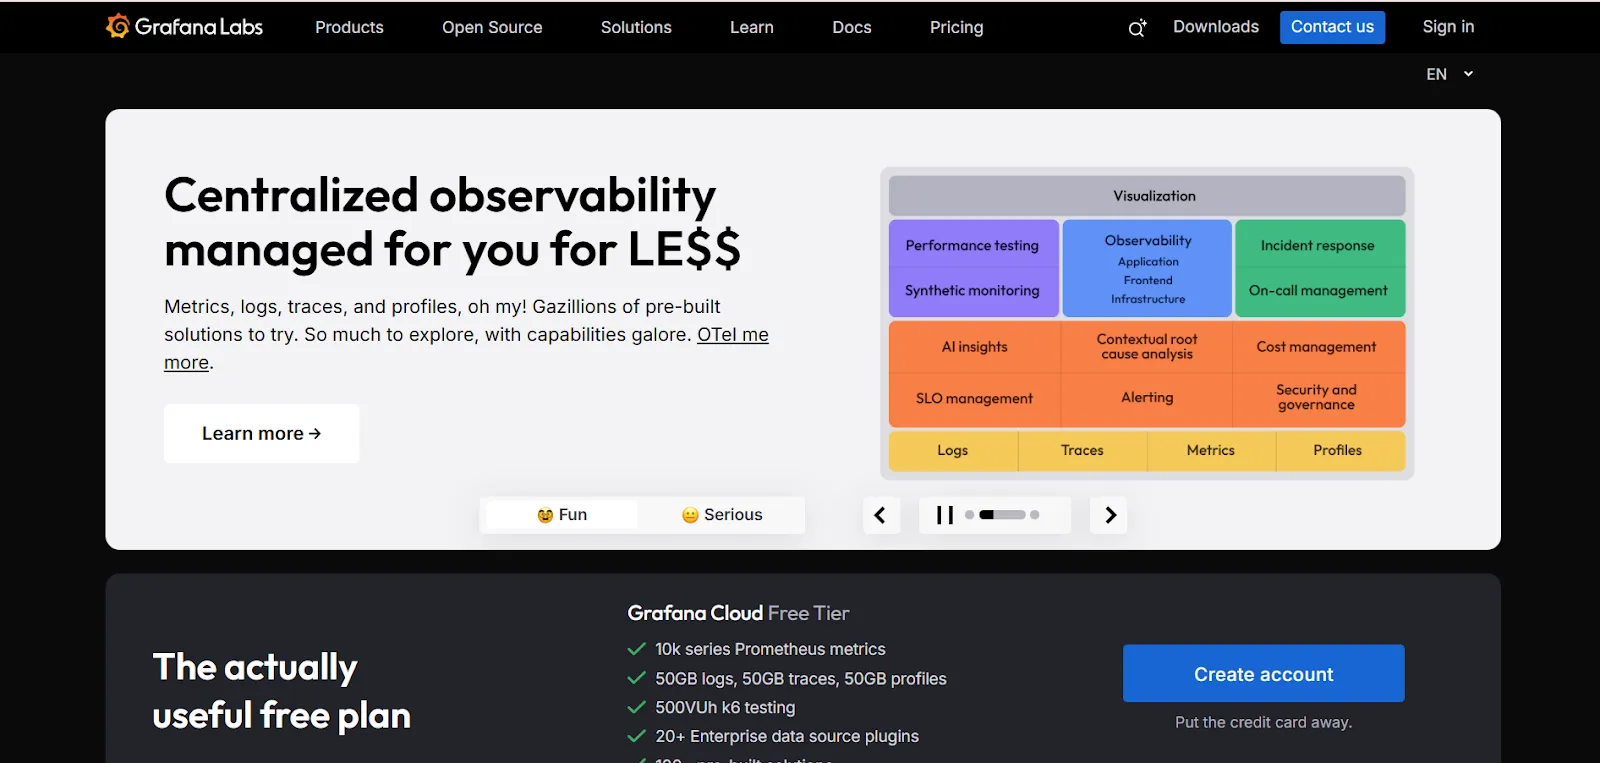The height and width of the screenshot is (763, 1600).
Task: Click the Cost management tile
Action: (x=1319, y=347)
